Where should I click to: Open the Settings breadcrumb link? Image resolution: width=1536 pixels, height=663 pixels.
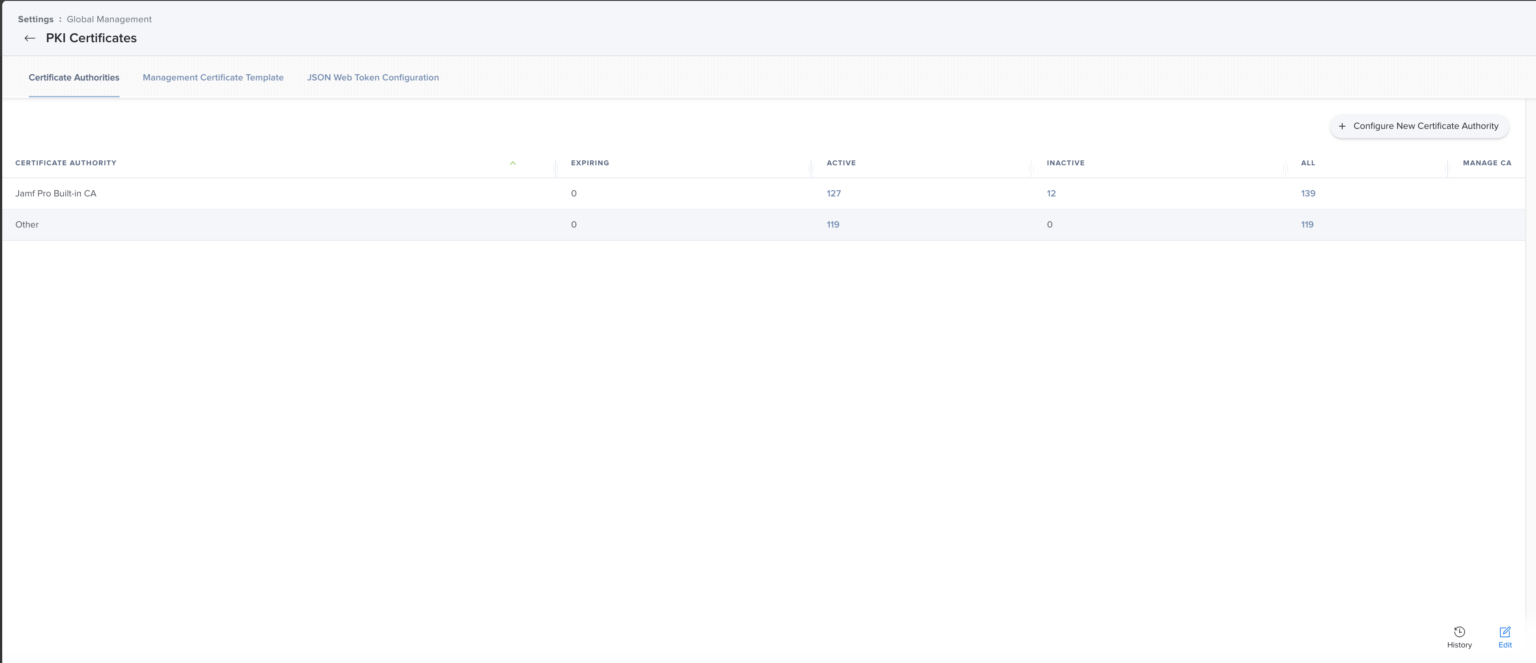[35, 18]
